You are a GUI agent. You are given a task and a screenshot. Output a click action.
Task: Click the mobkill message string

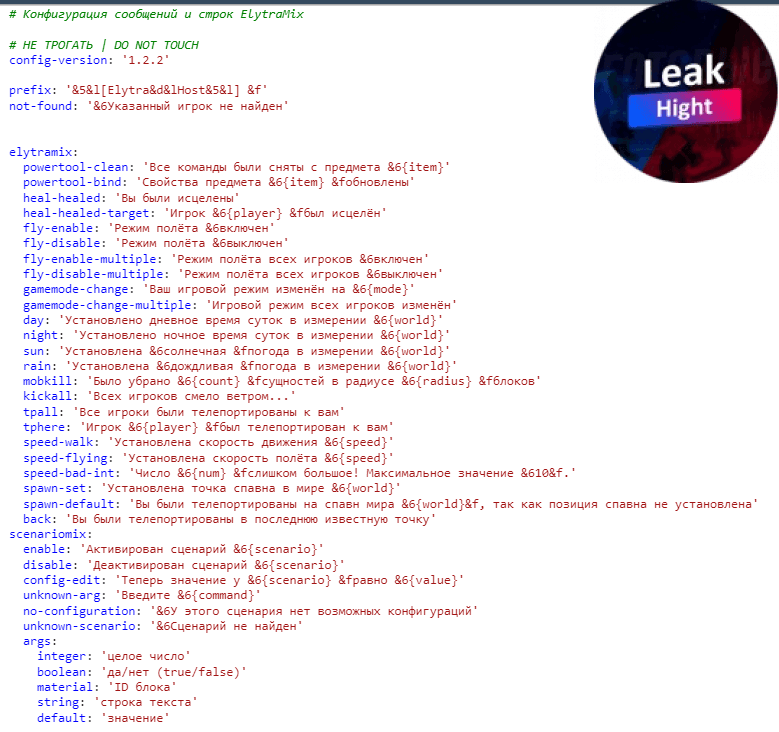pyautogui.click(x=314, y=381)
